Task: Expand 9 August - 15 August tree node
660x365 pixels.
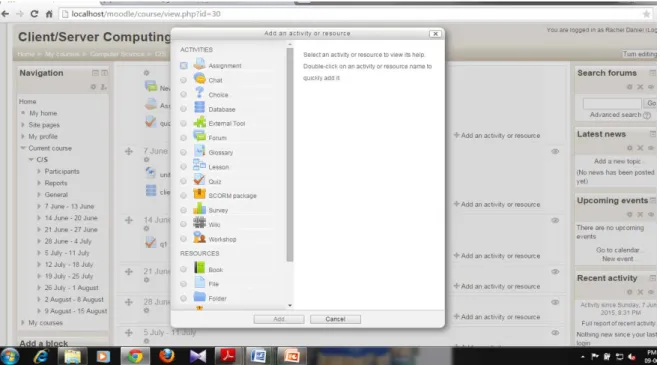Action: pyautogui.click(x=39, y=311)
